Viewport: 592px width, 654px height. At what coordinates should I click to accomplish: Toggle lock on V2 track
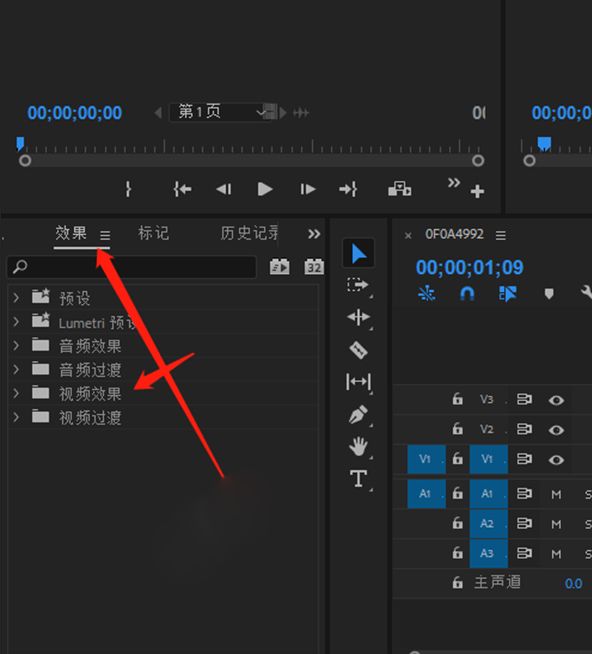pos(458,428)
